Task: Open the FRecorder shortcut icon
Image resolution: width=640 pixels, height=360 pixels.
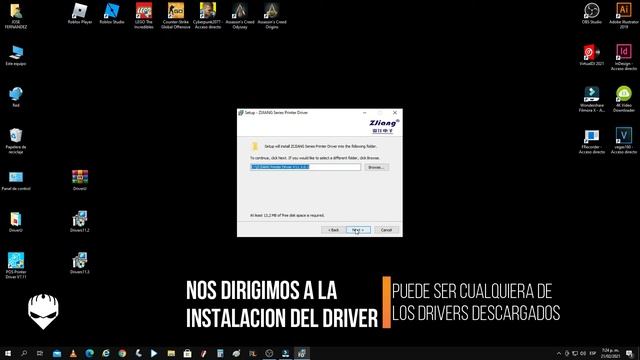Action: [592, 141]
